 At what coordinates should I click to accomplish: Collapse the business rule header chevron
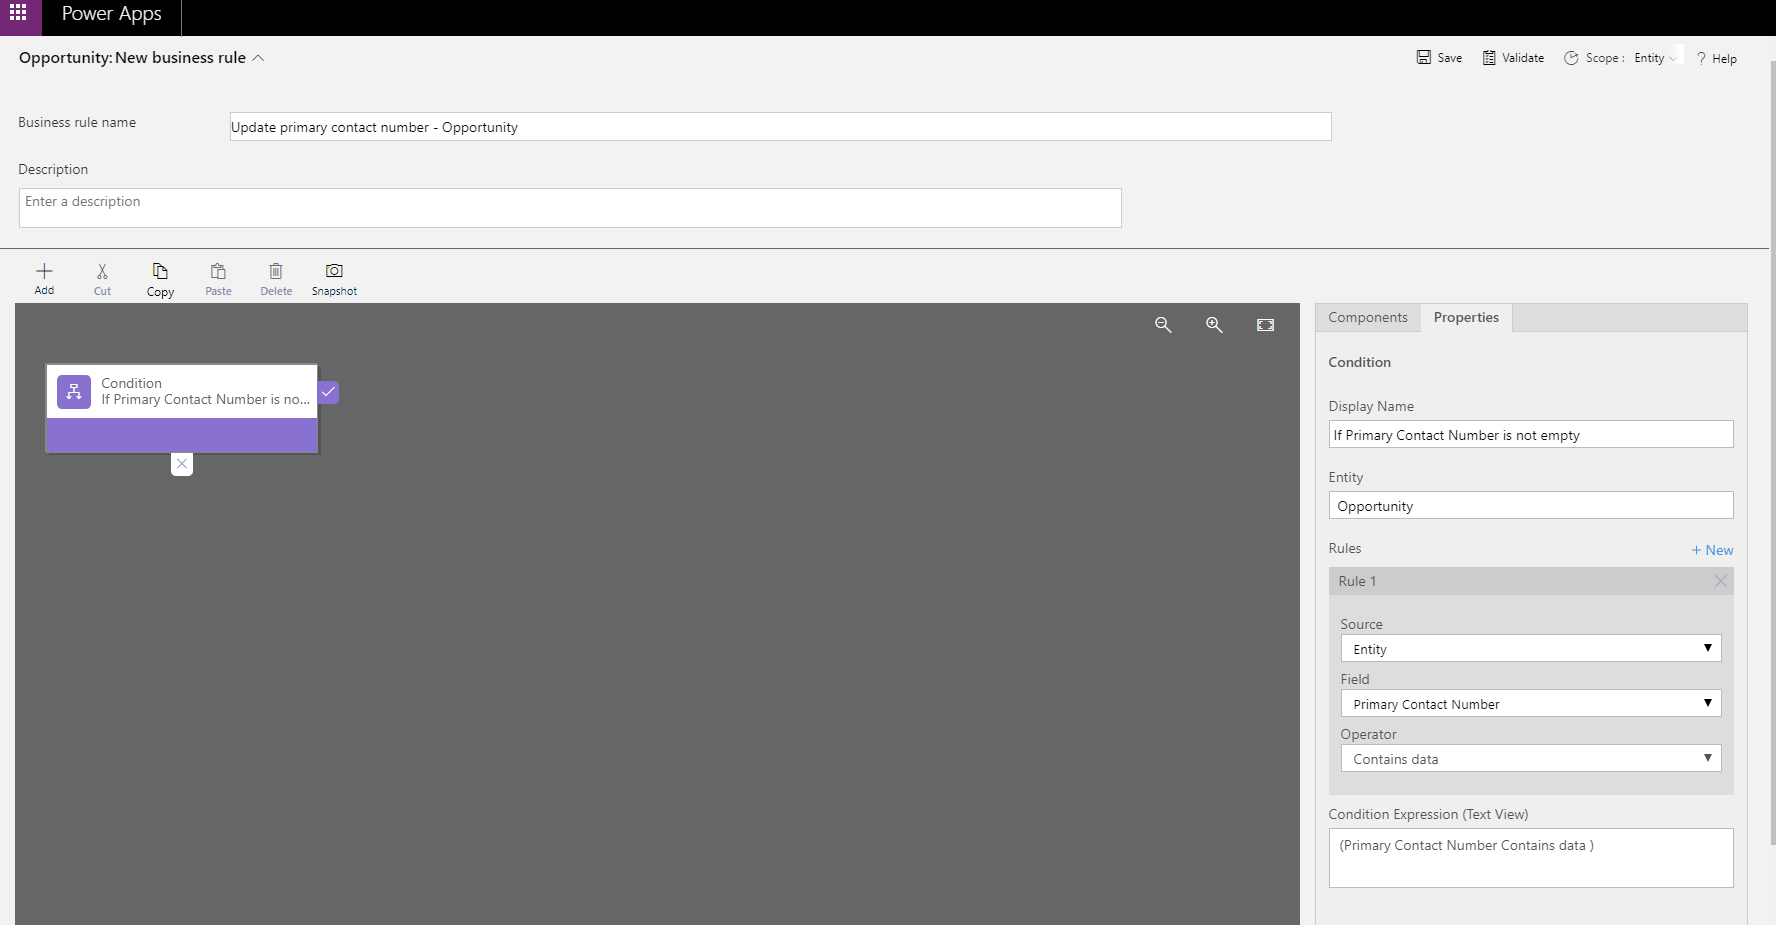point(258,58)
